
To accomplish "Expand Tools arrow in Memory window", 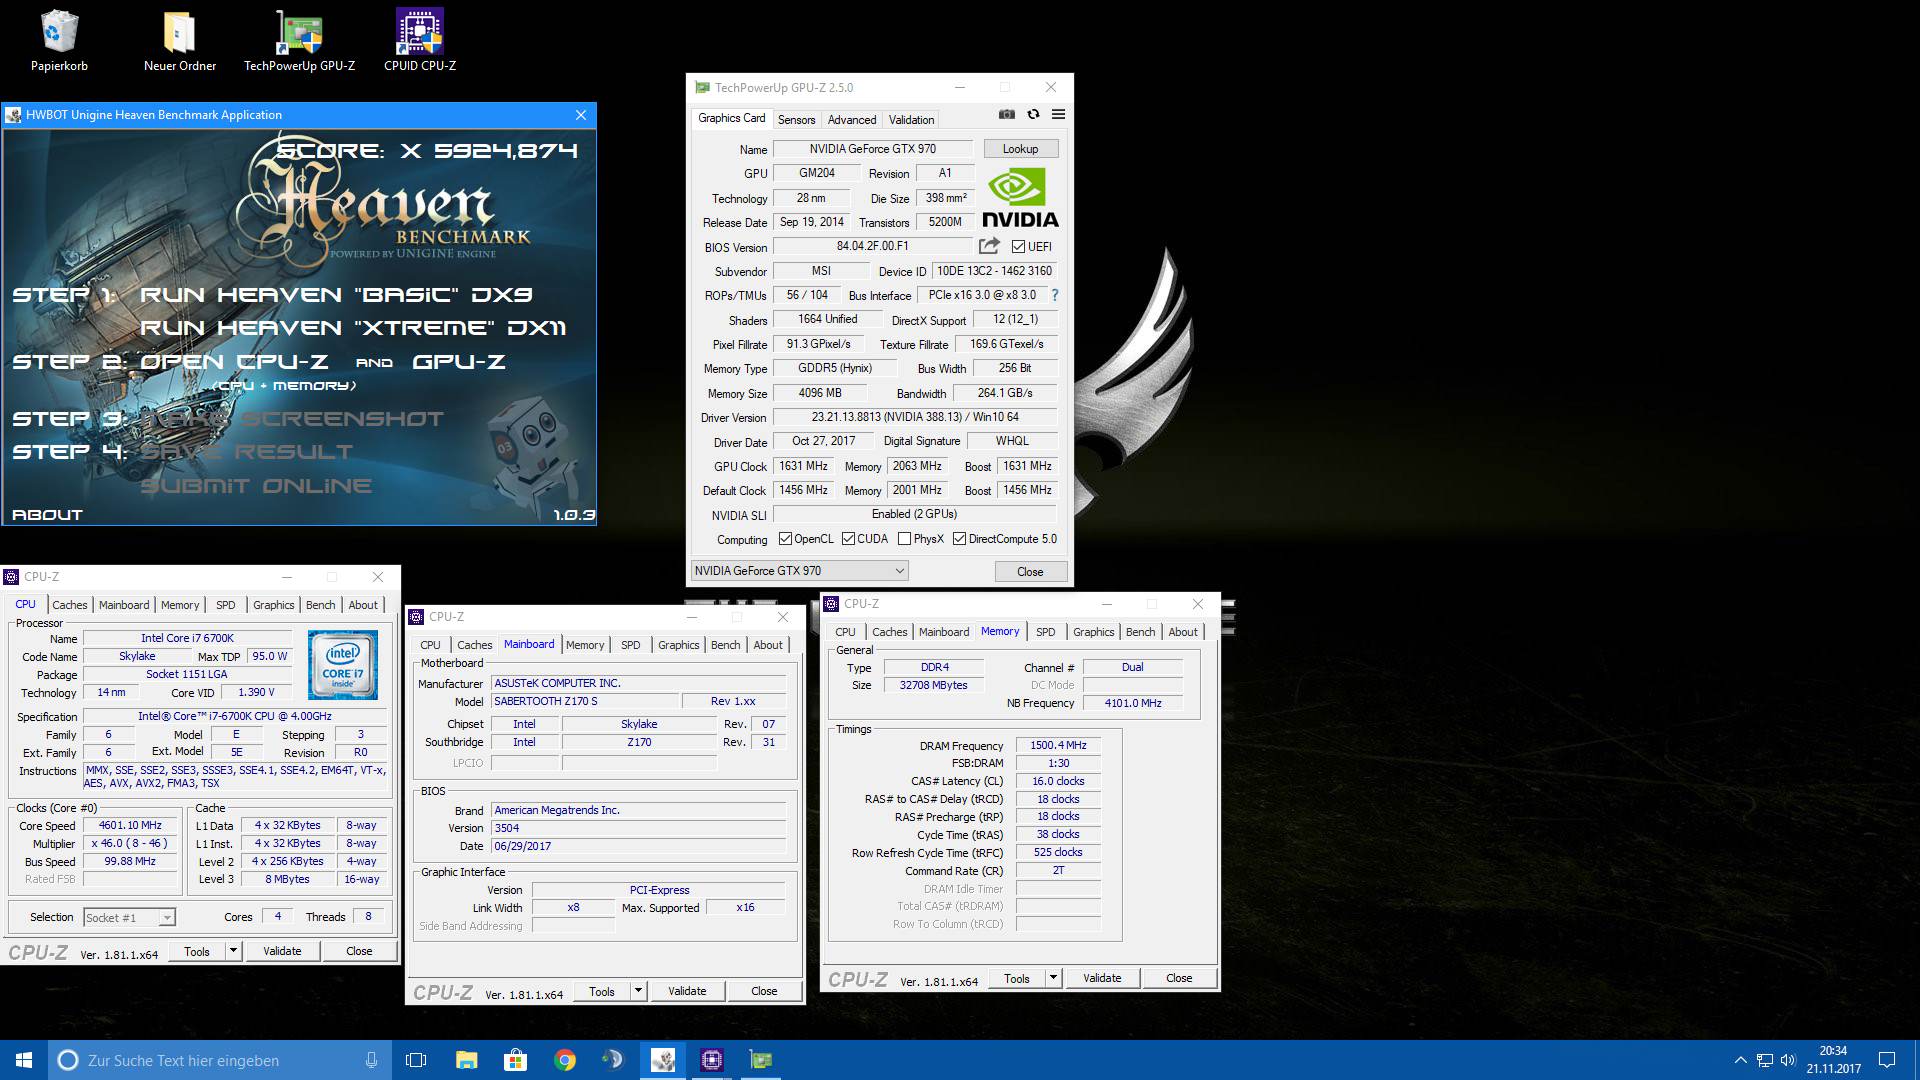I will coord(1053,978).
